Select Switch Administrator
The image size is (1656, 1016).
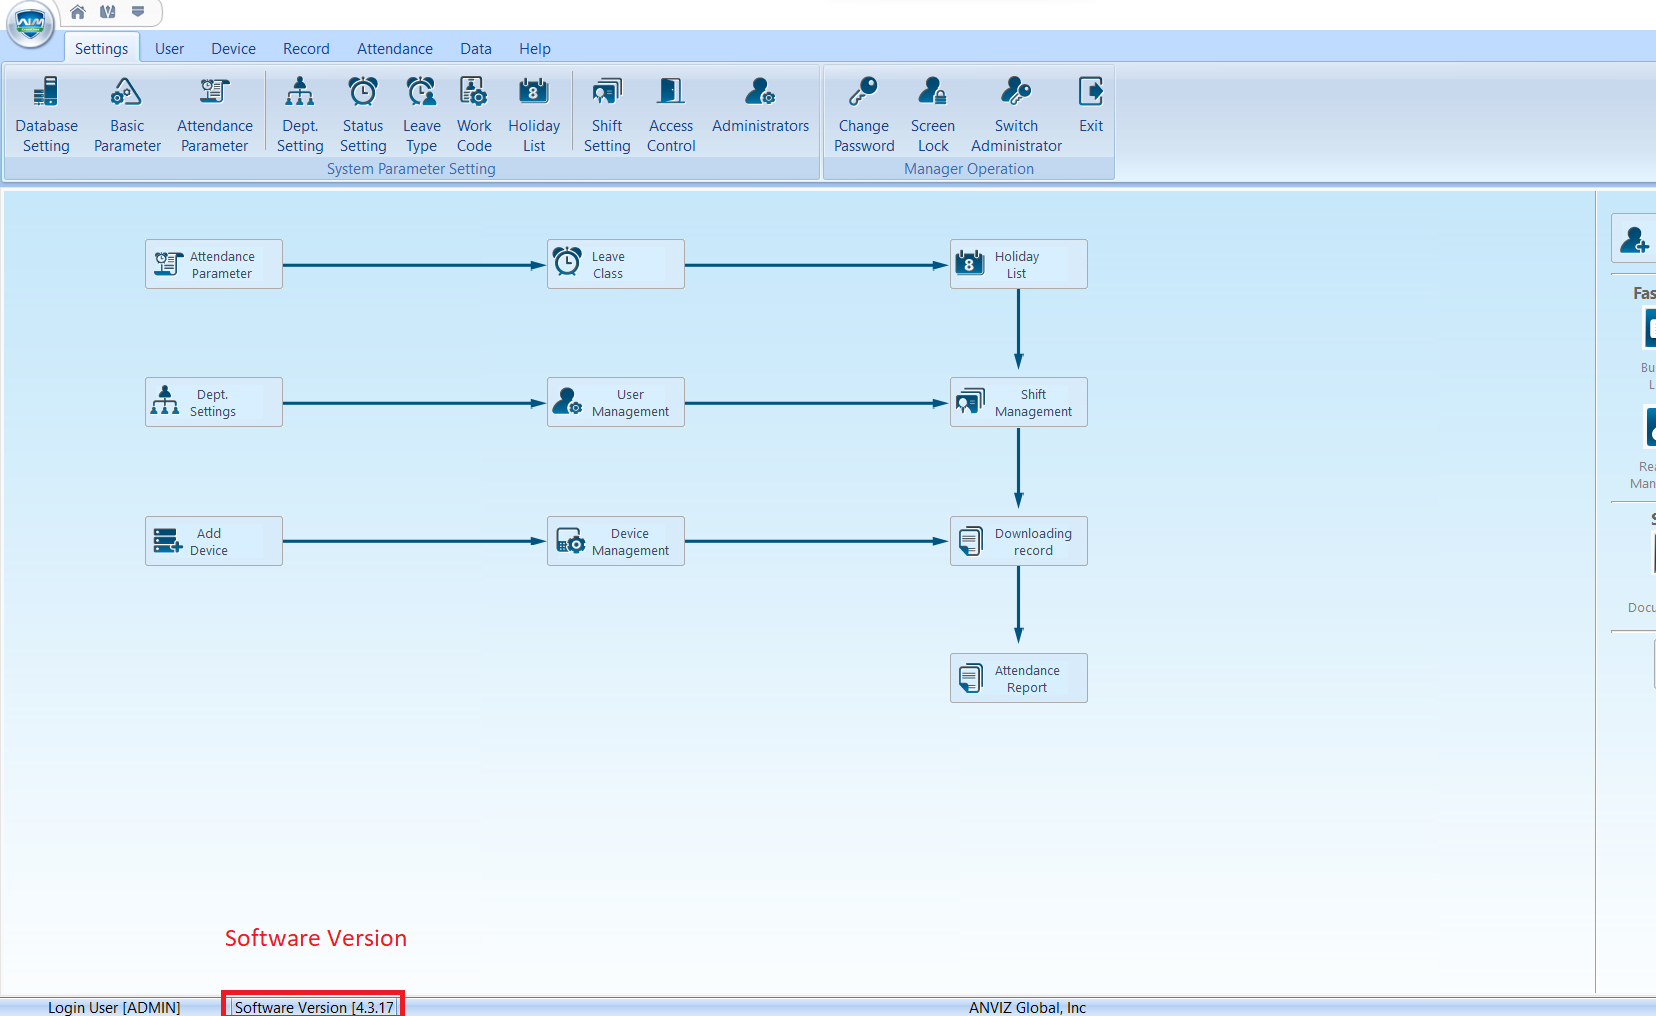[1015, 112]
